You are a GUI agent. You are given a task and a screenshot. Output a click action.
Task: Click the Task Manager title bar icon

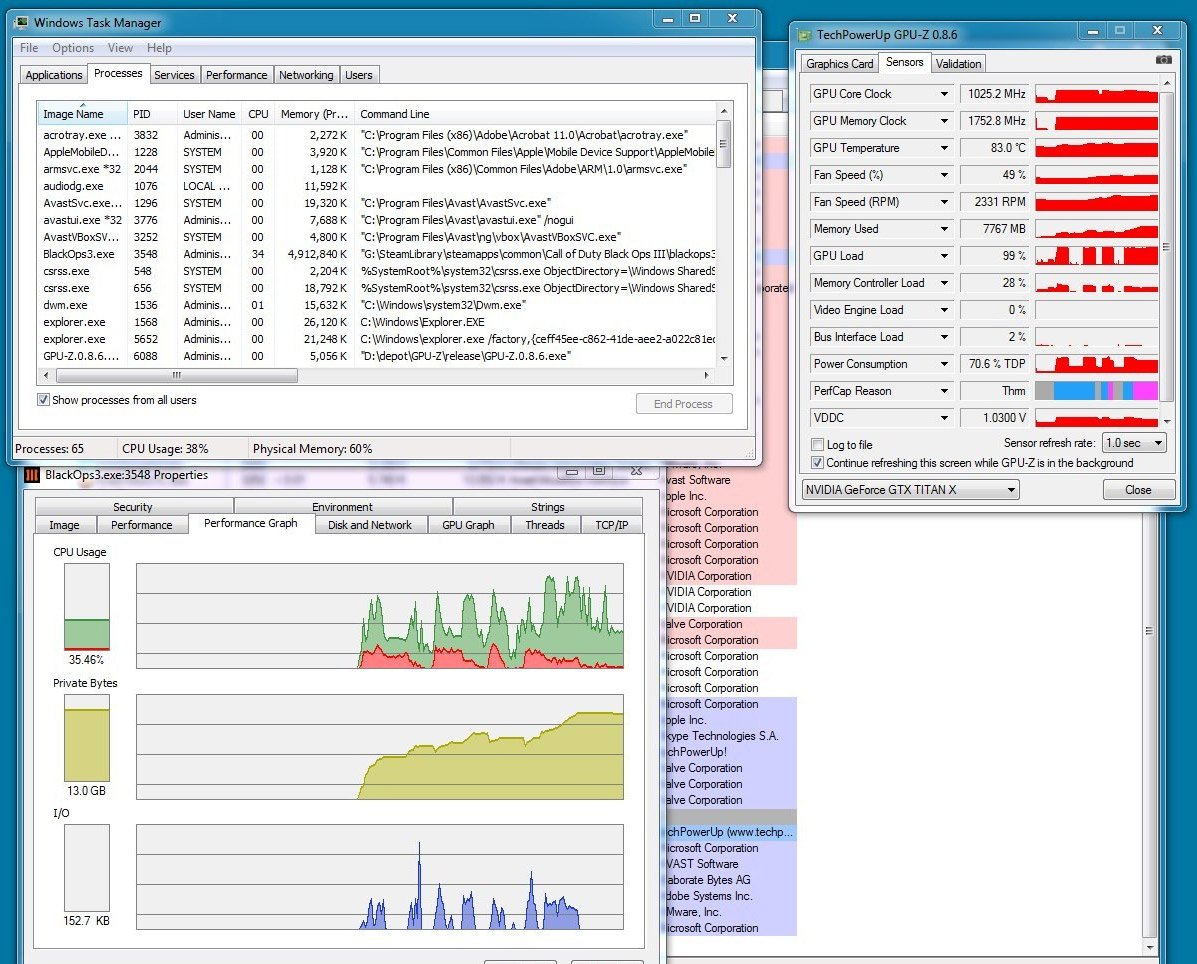pos(22,22)
